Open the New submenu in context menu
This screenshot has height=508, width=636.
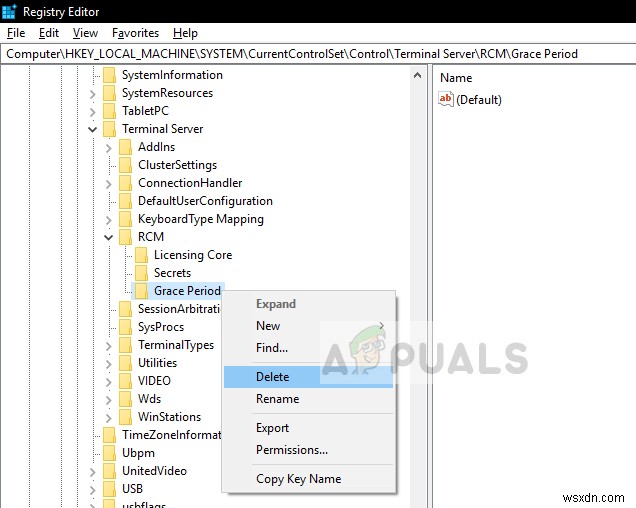tap(308, 326)
